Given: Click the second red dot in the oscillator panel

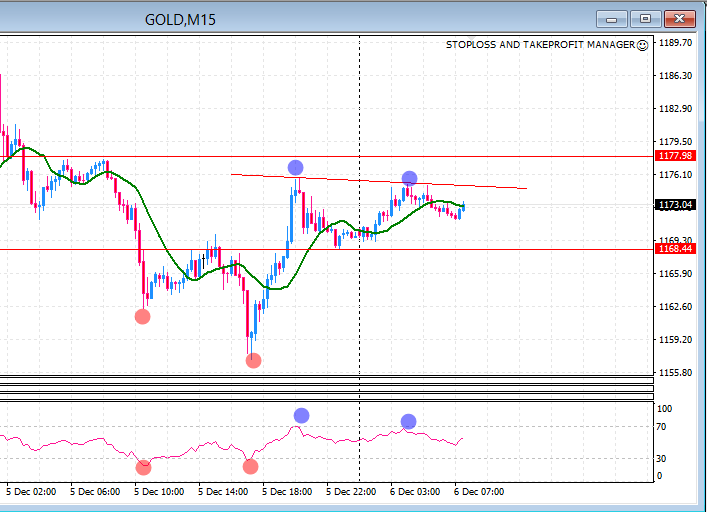Looking at the screenshot, I should tap(250, 466).
